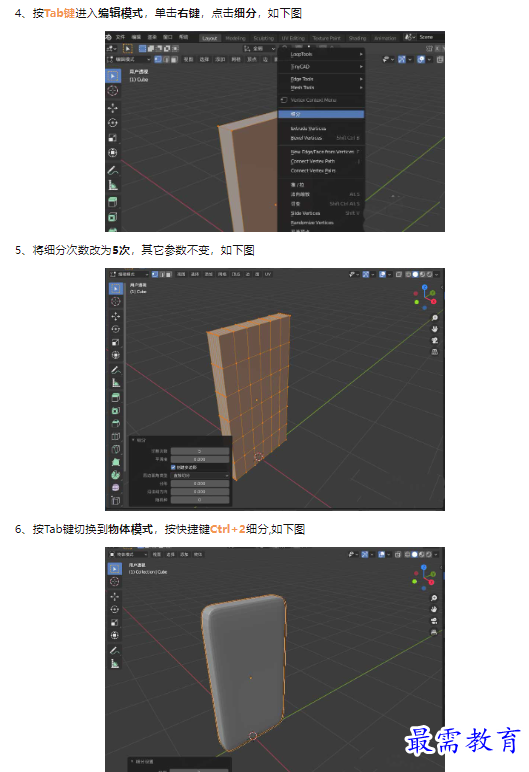Screen dimensions: 529x772
Task: Select the Cursor tool in the first Blender screenshot
Action: (x=113, y=91)
